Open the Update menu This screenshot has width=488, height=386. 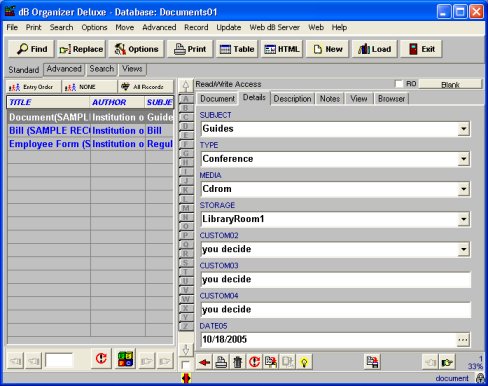[x=229, y=27]
